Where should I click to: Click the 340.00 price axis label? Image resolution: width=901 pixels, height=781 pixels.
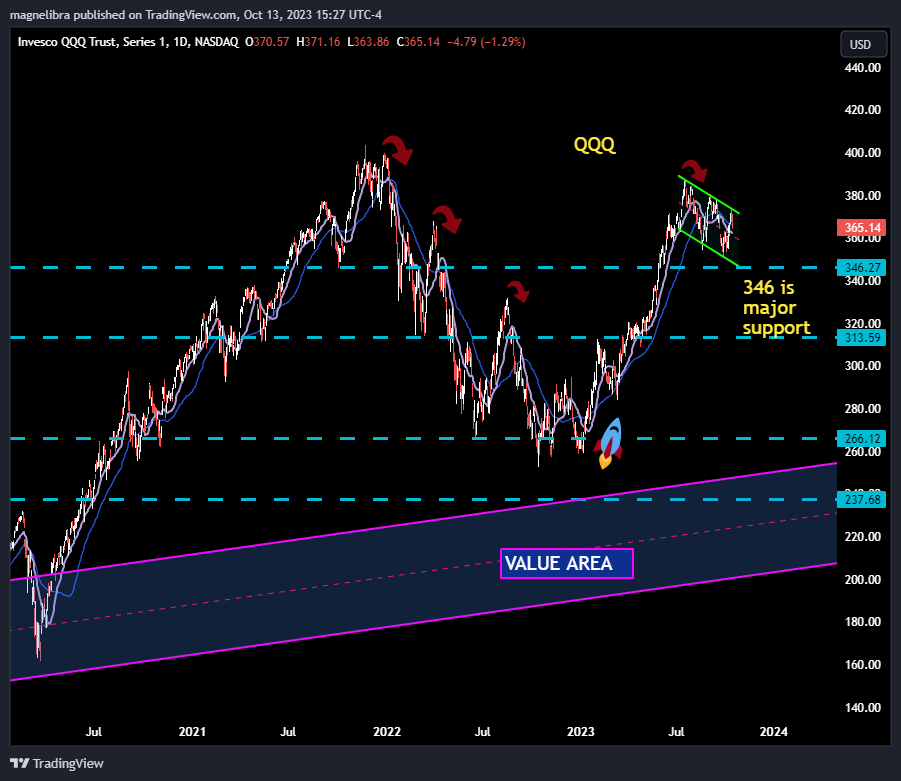point(863,281)
